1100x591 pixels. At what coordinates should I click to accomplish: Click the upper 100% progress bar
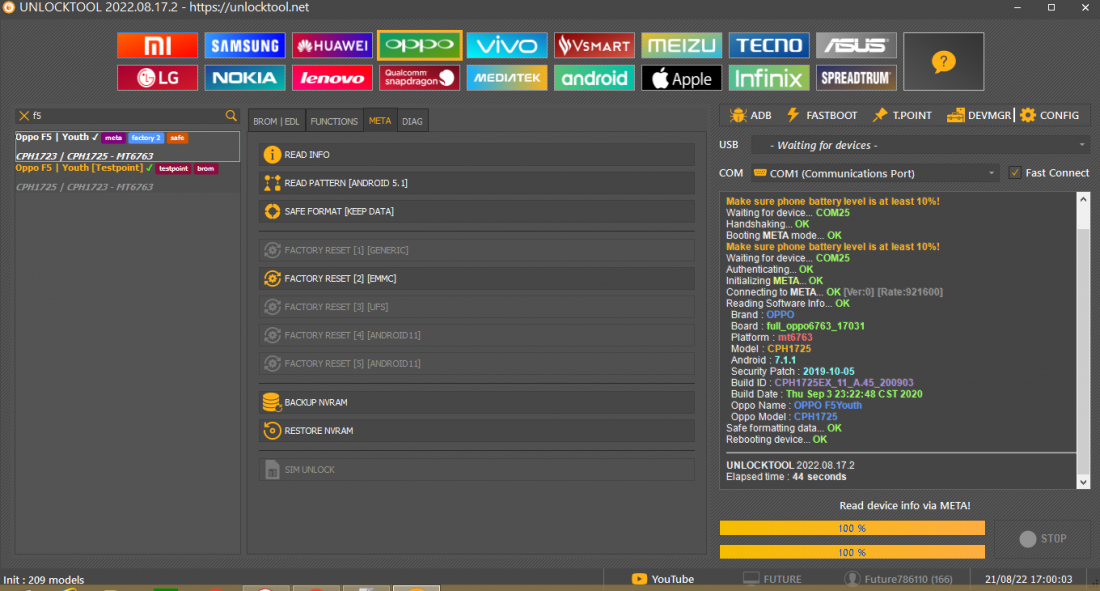pyautogui.click(x=852, y=528)
